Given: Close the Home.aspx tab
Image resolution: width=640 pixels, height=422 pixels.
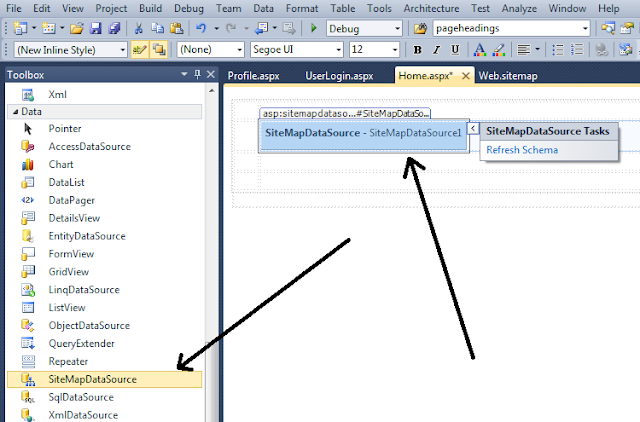Looking at the screenshot, I should 465,76.
